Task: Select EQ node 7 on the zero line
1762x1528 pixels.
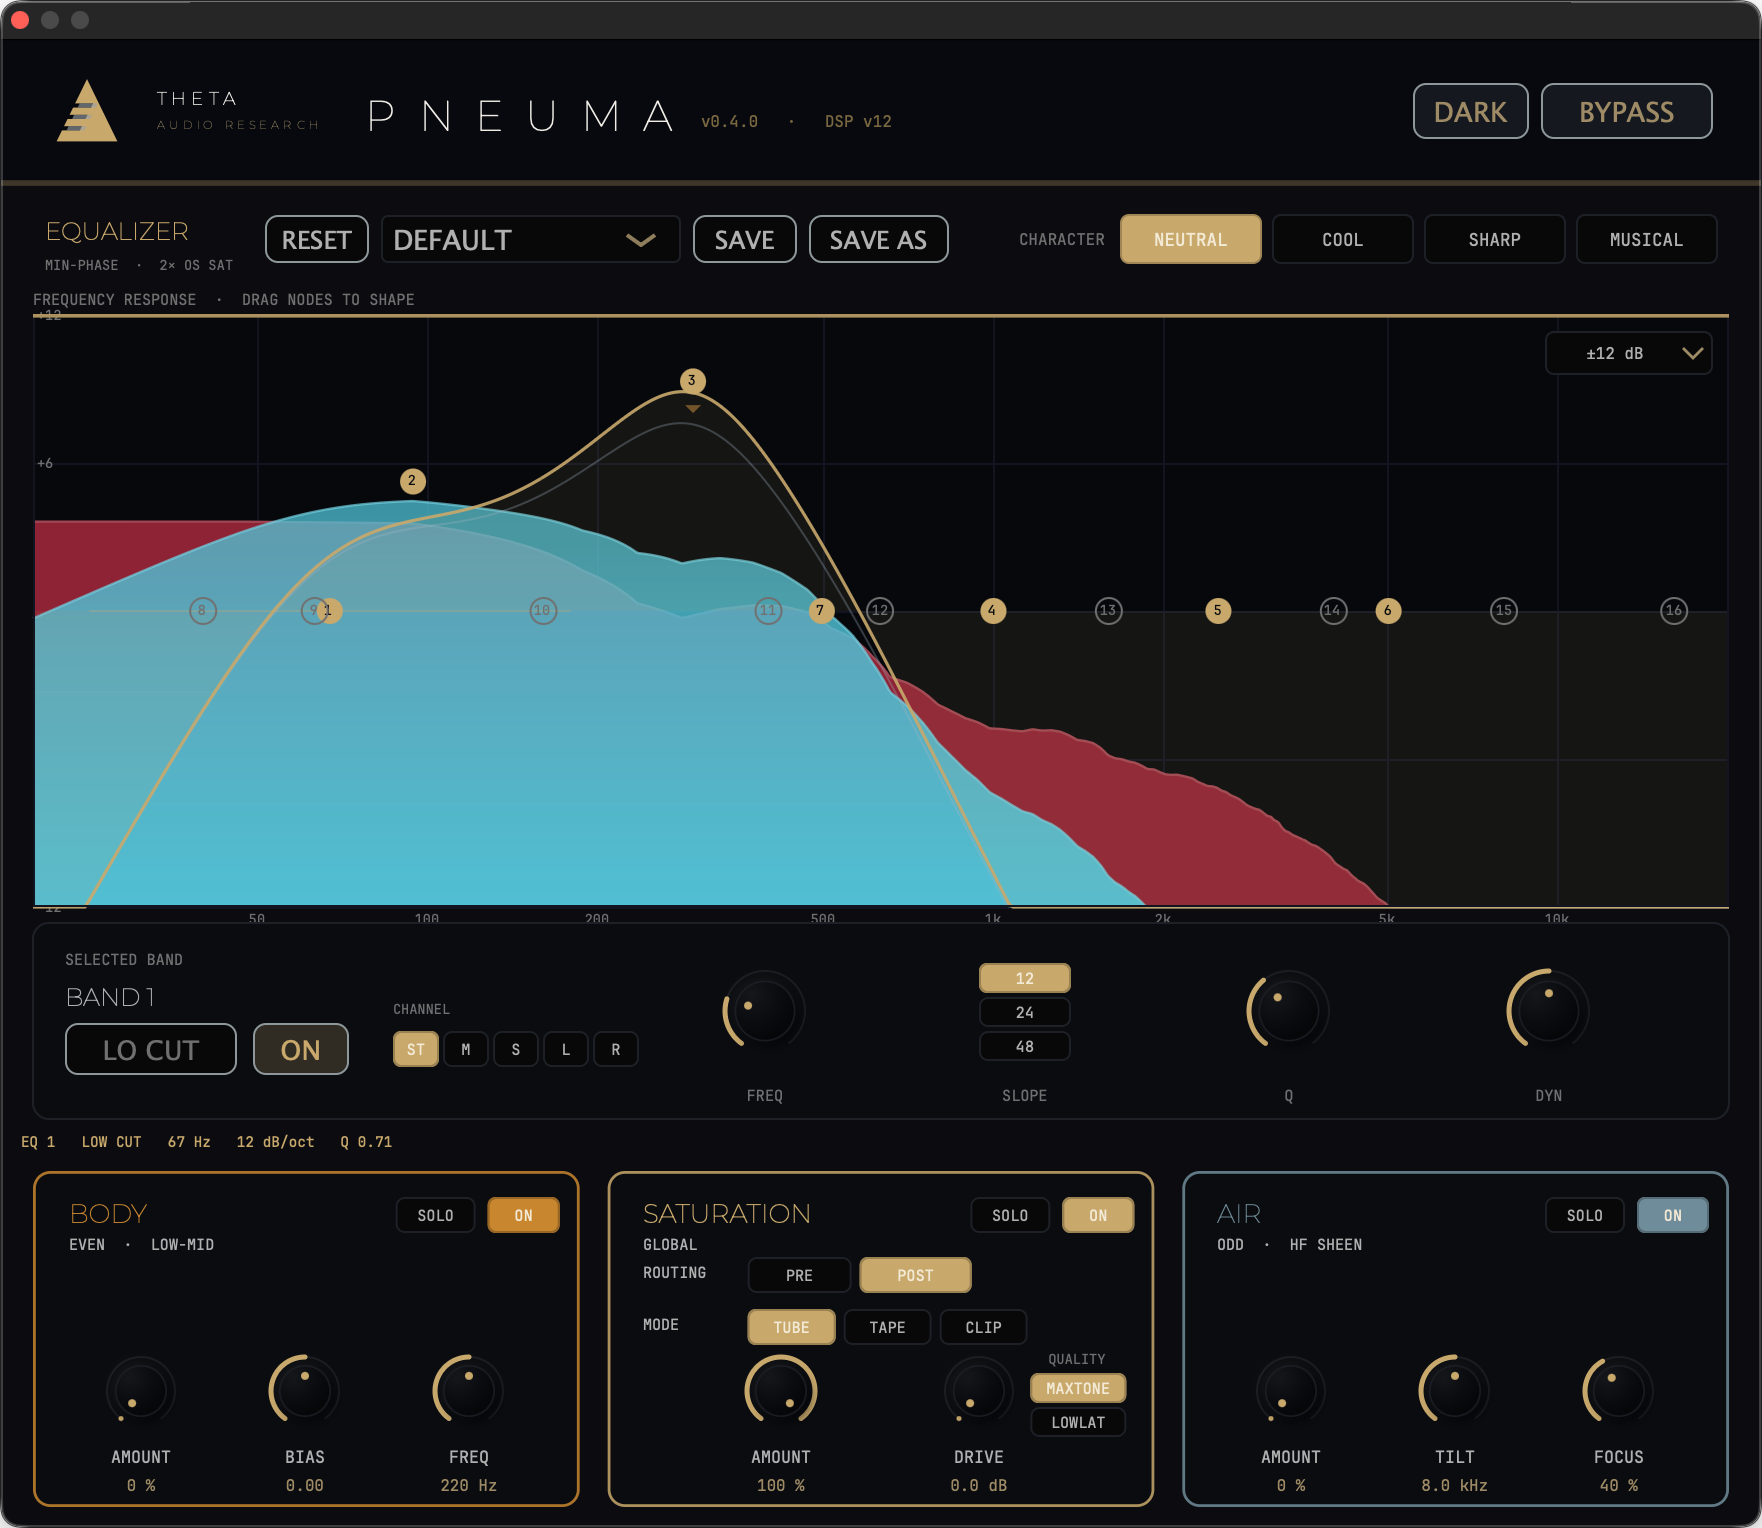Action: click(x=821, y=611)
